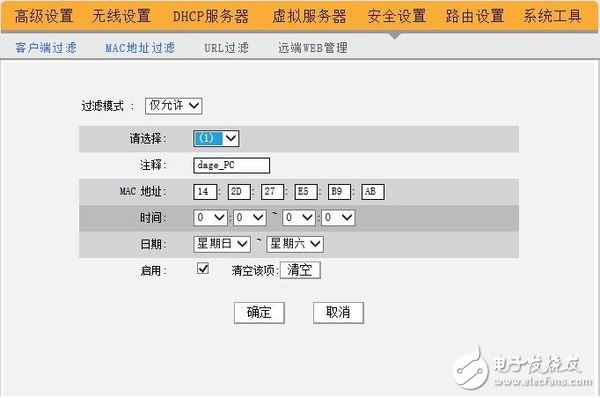This screenshot has height=398, width=600.
Task: Click the 注释 field containing dage_PC
Action: pos(232,165)
